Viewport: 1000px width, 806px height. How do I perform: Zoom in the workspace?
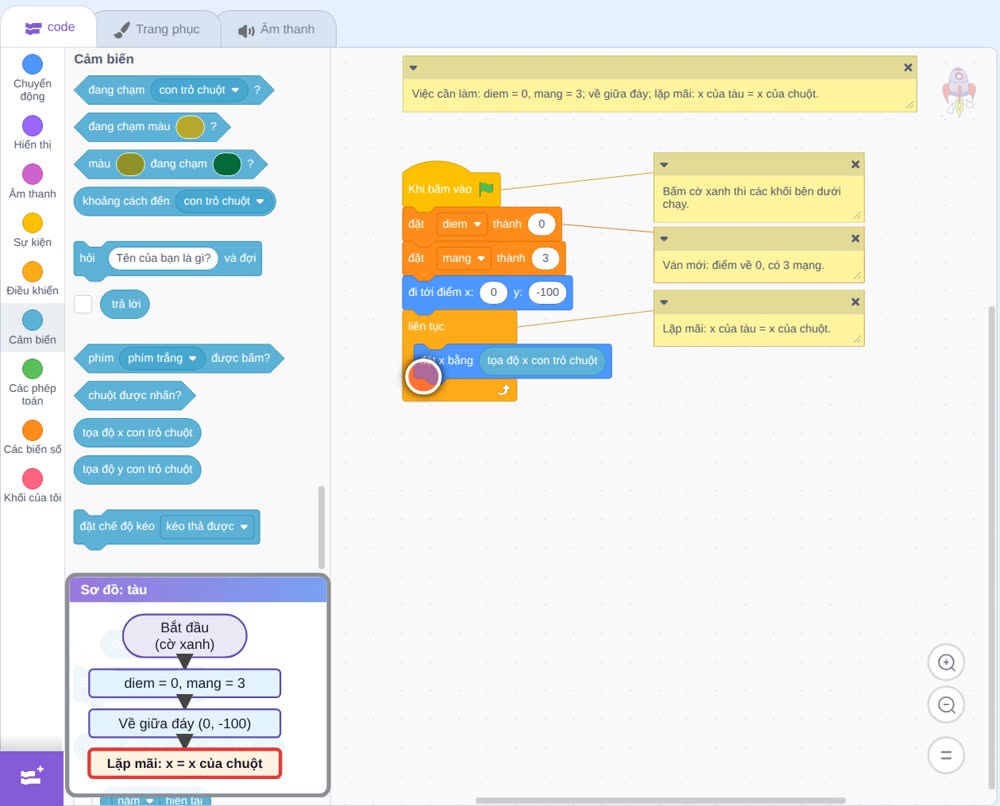point(946,663)
